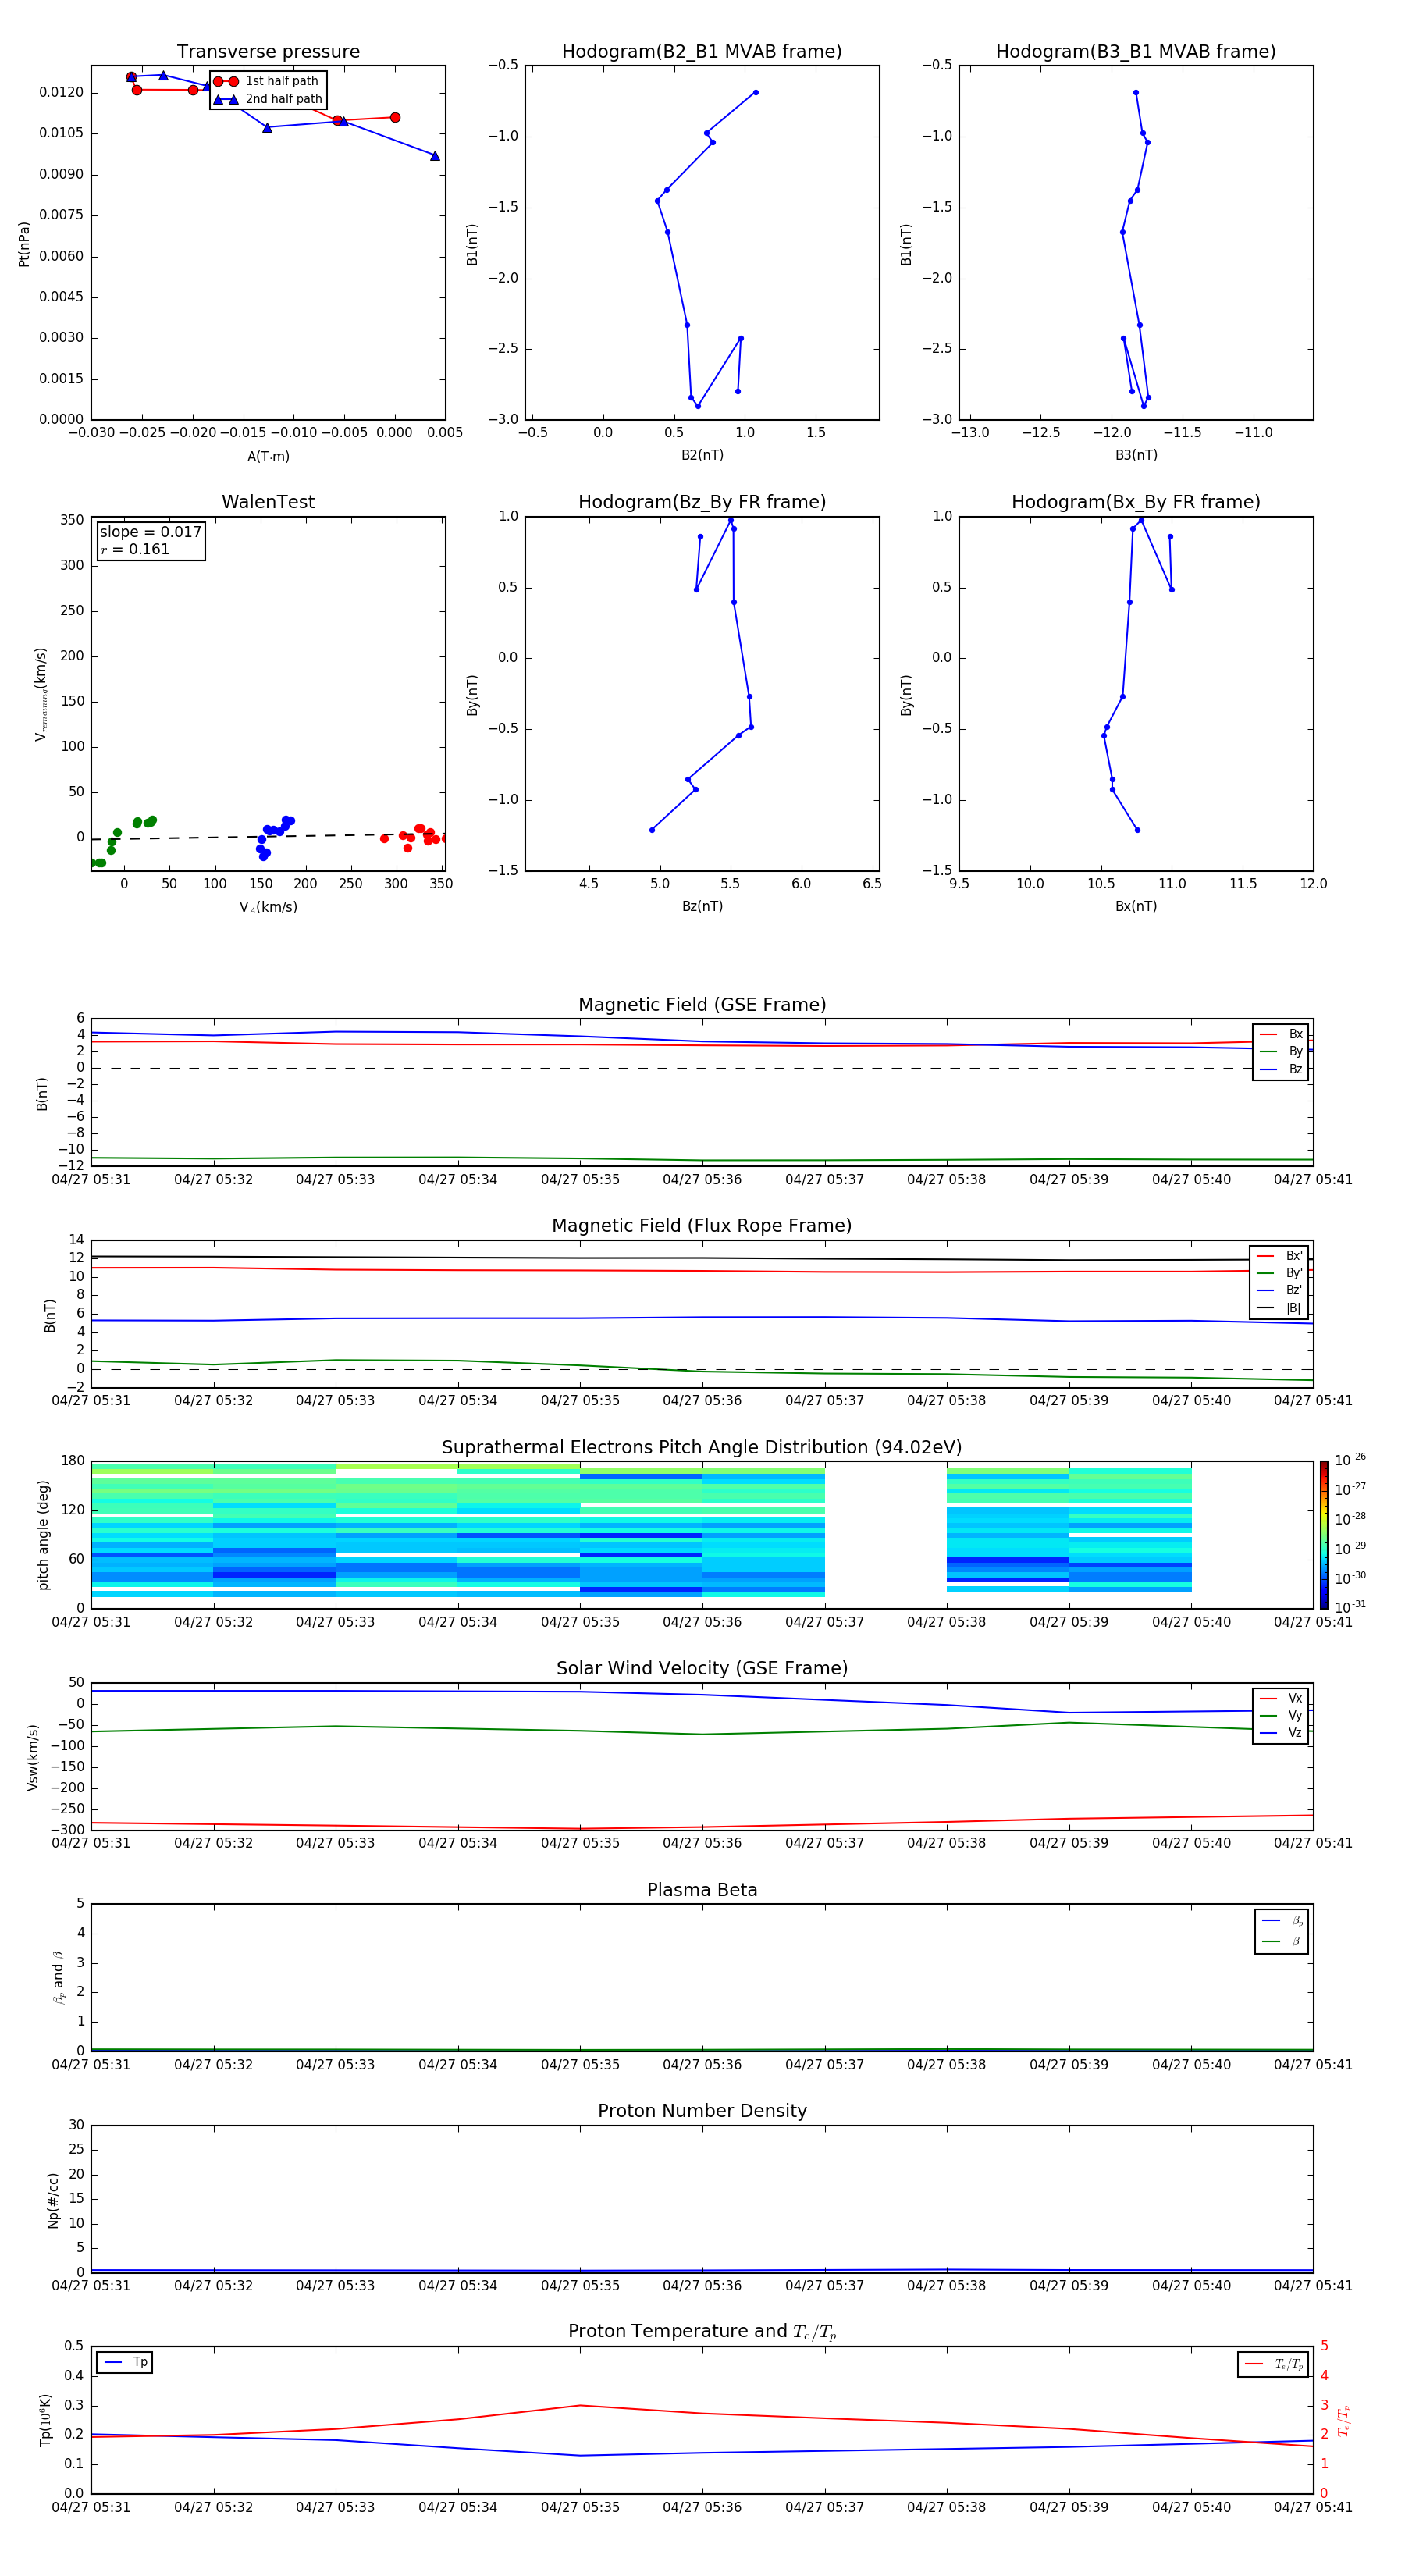The height and width of the screenshot is (2576, 1405).
Task: Click the Tp legend in temperature plot
Action: pos(125,2362)
